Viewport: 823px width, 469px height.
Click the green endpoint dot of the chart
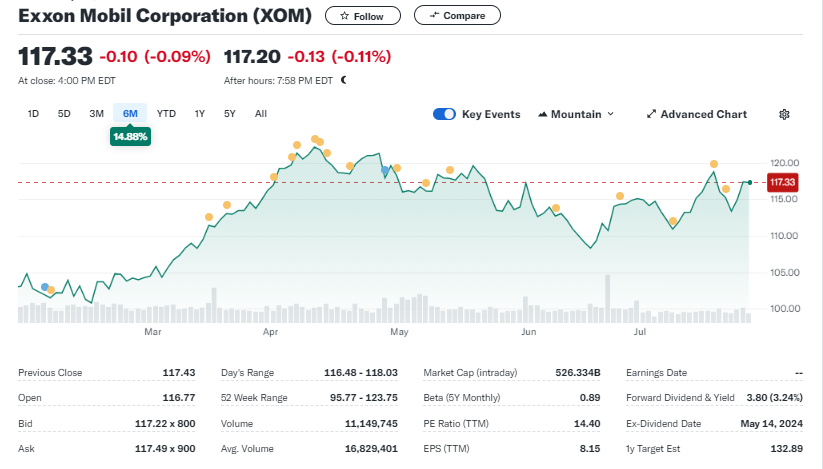coord(750,183)
